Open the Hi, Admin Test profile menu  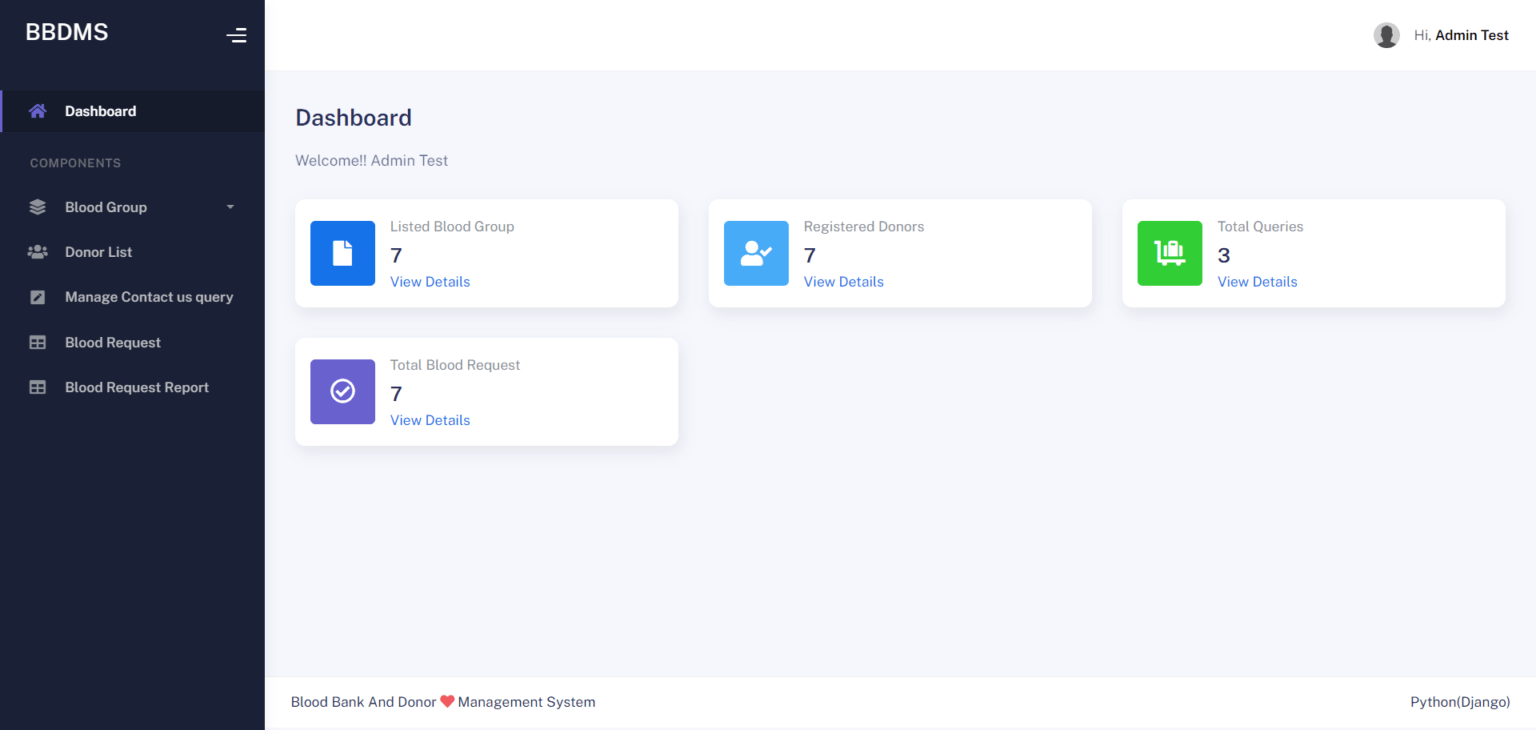pyautogui.click(x=1462, y=34)
